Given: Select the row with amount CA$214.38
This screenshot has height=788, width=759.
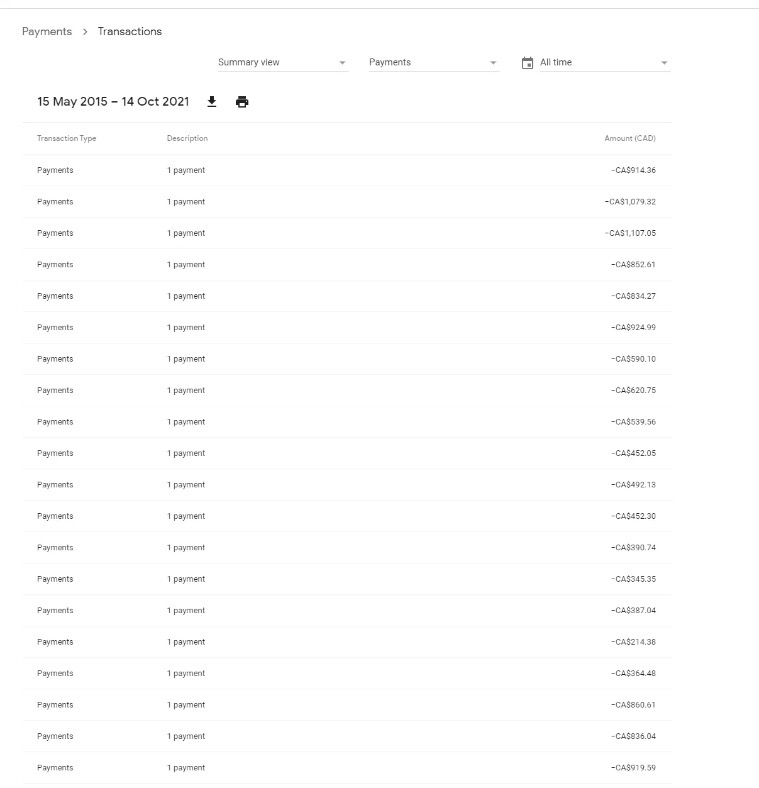Looking at the screenshot, I should (346, 642).
